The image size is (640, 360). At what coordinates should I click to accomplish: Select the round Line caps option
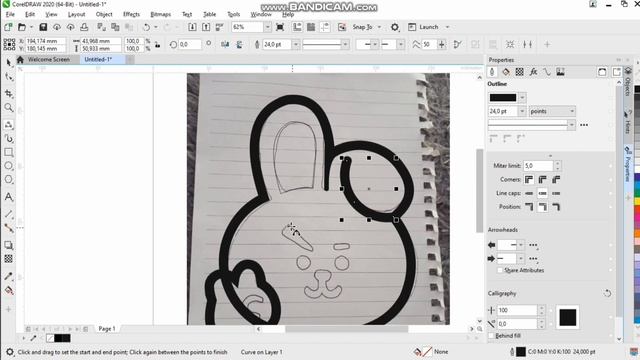point(542,193)
